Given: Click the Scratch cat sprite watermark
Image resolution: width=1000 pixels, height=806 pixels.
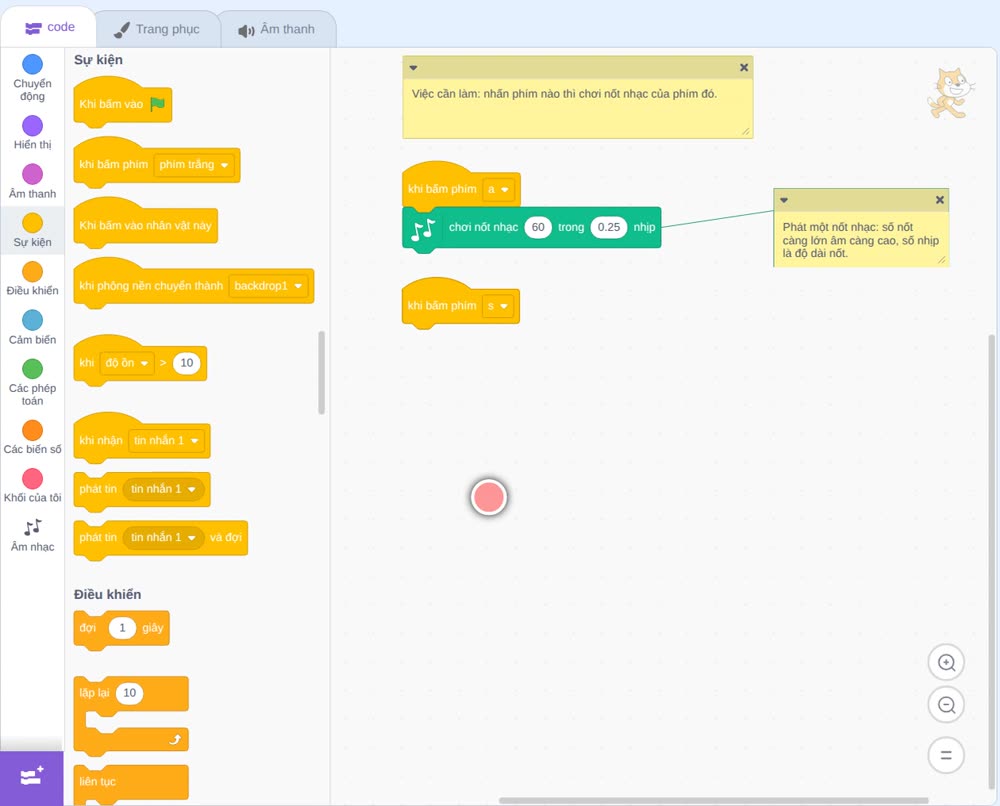Looking at the screenshot, I should [950, 93].
